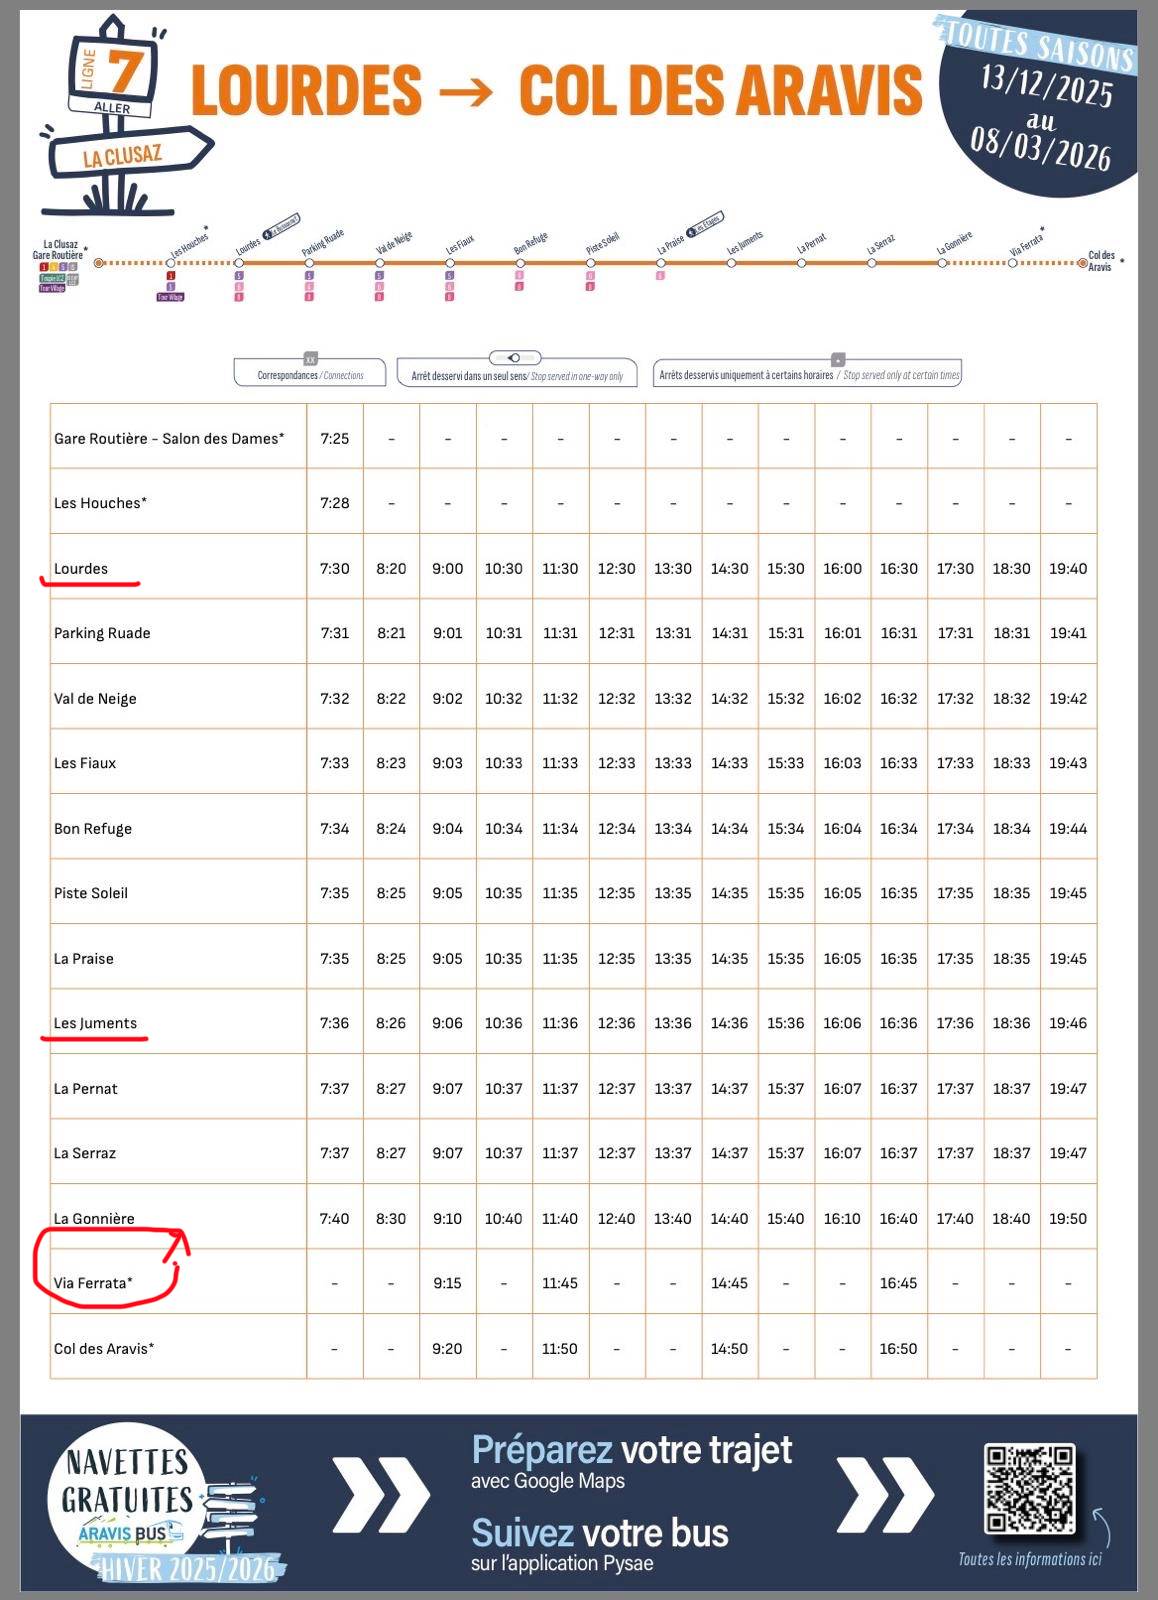Click the 16:07 time in La Serraz row
Viewport: 1158px width, 1600px height.
842,1153
